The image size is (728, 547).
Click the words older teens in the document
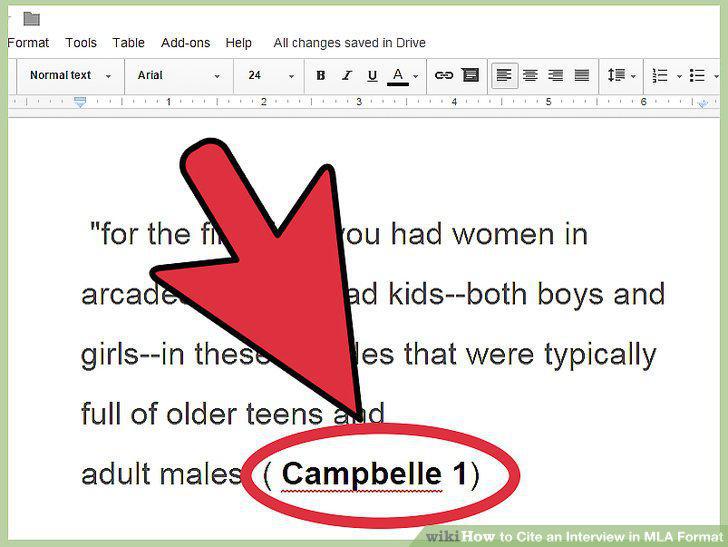point(244,414)
